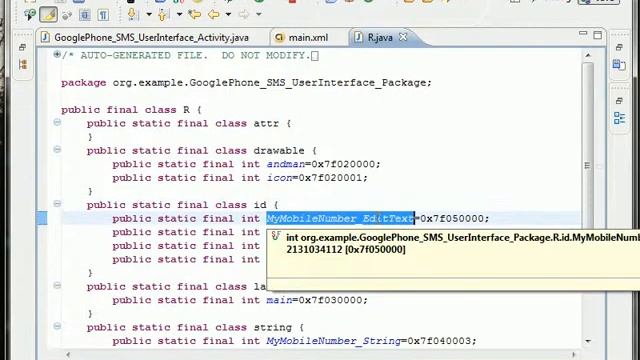640x360 pixels.
Task: Restore the lower right minimized view stack
Action: 619,101
